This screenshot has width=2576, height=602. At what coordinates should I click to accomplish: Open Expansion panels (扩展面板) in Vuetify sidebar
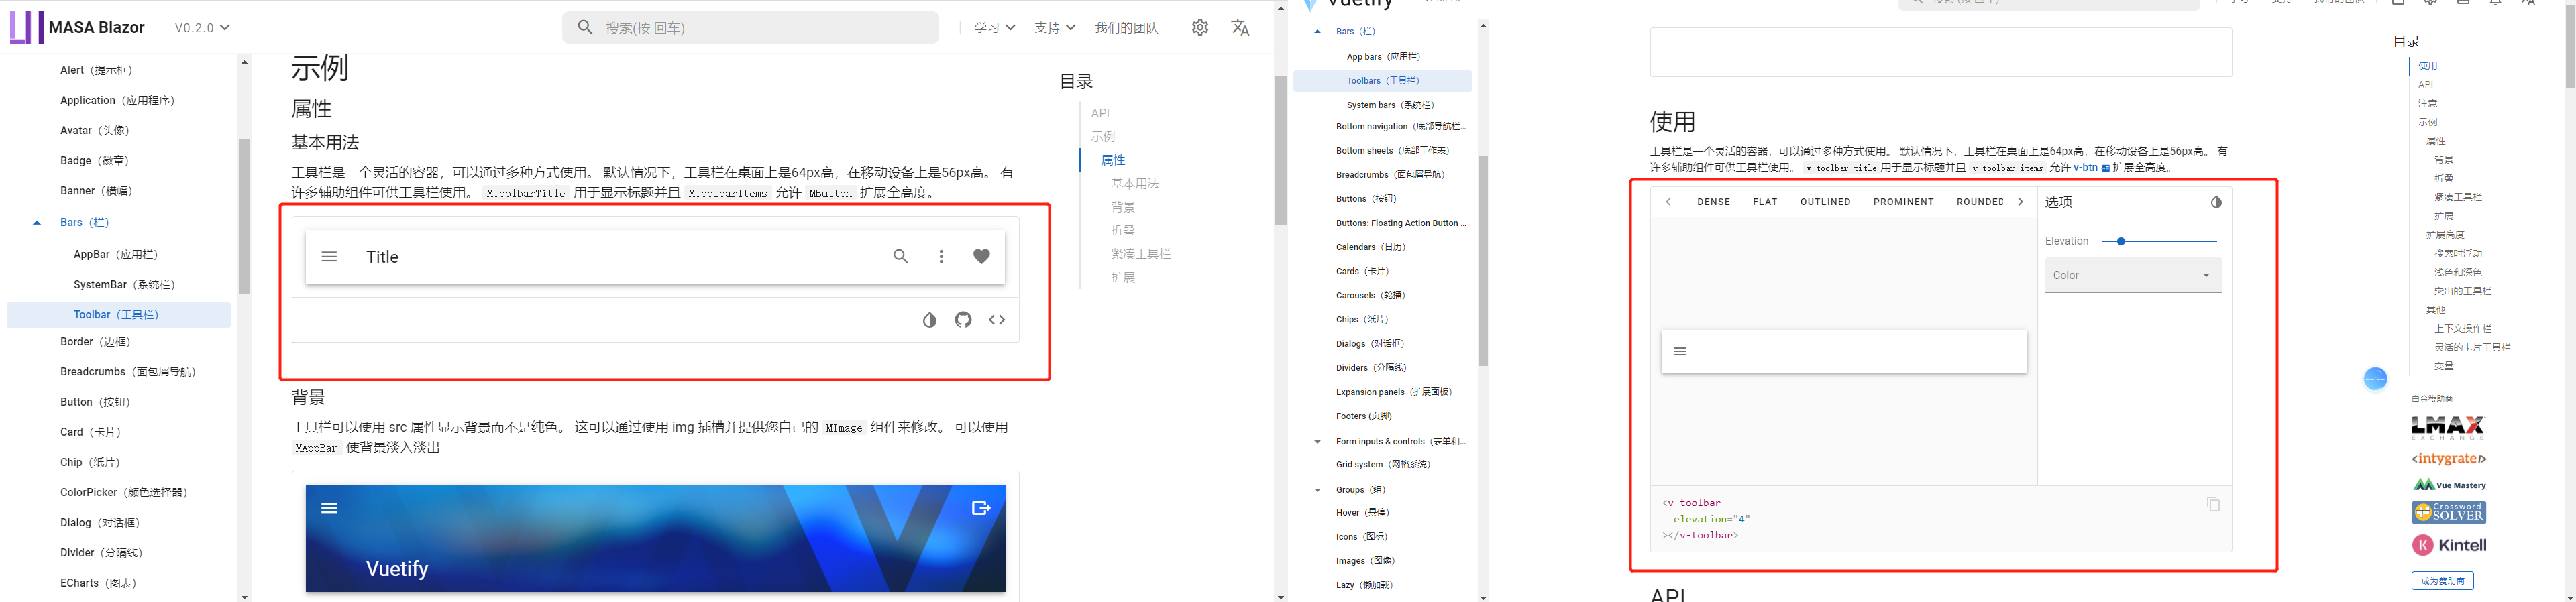[x=1394, y=392]
